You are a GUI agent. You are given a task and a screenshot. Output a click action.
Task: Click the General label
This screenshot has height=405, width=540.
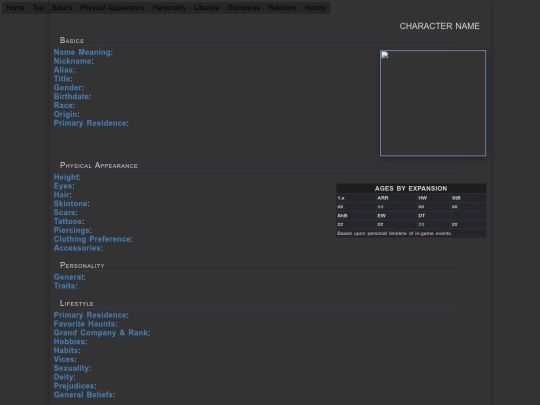pos(69,277)
